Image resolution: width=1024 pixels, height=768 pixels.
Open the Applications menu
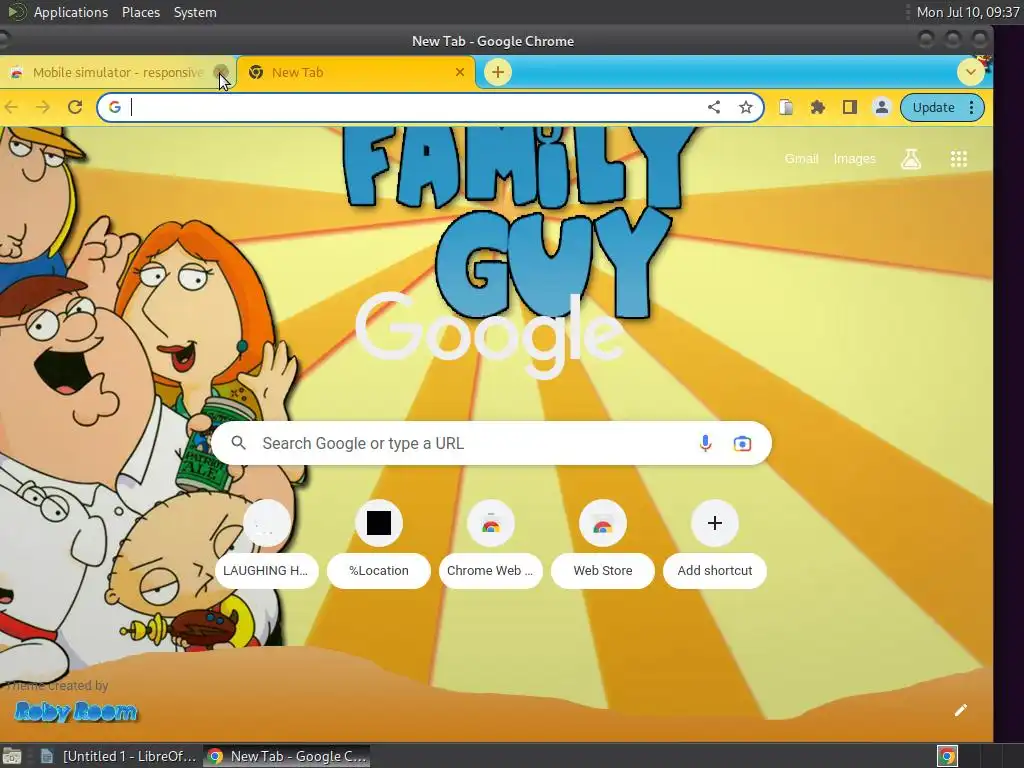71,12
